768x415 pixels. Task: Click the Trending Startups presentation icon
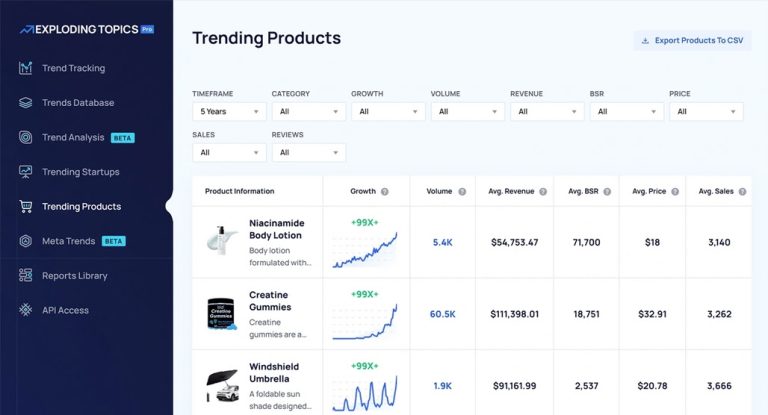25,172
